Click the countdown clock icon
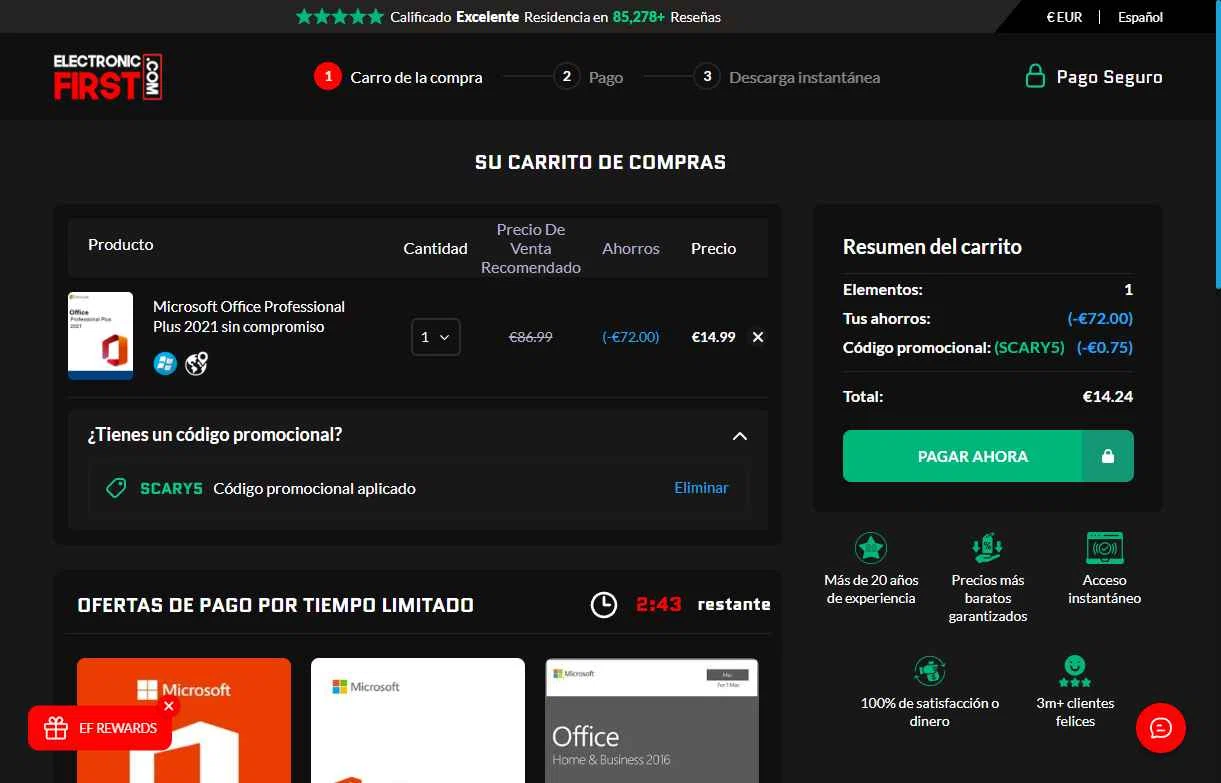This screenshot has height=783, width=1221. click(x=604, y=604)
